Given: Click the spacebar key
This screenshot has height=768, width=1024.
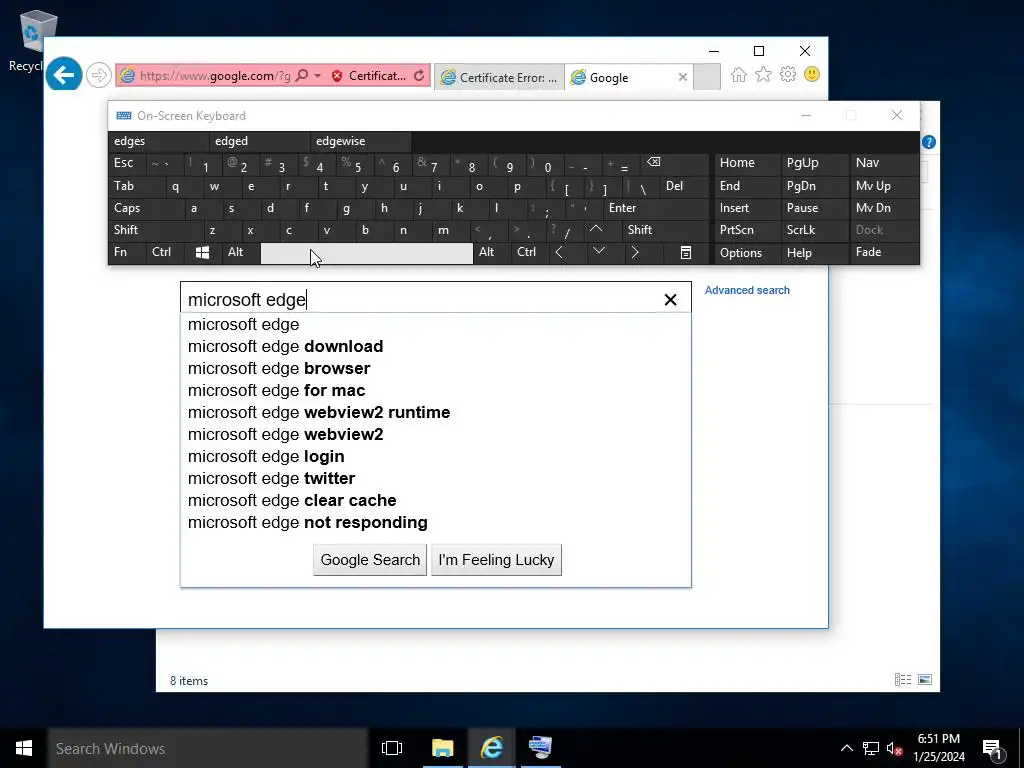Looking at the screenshot, I should [366, 253].
